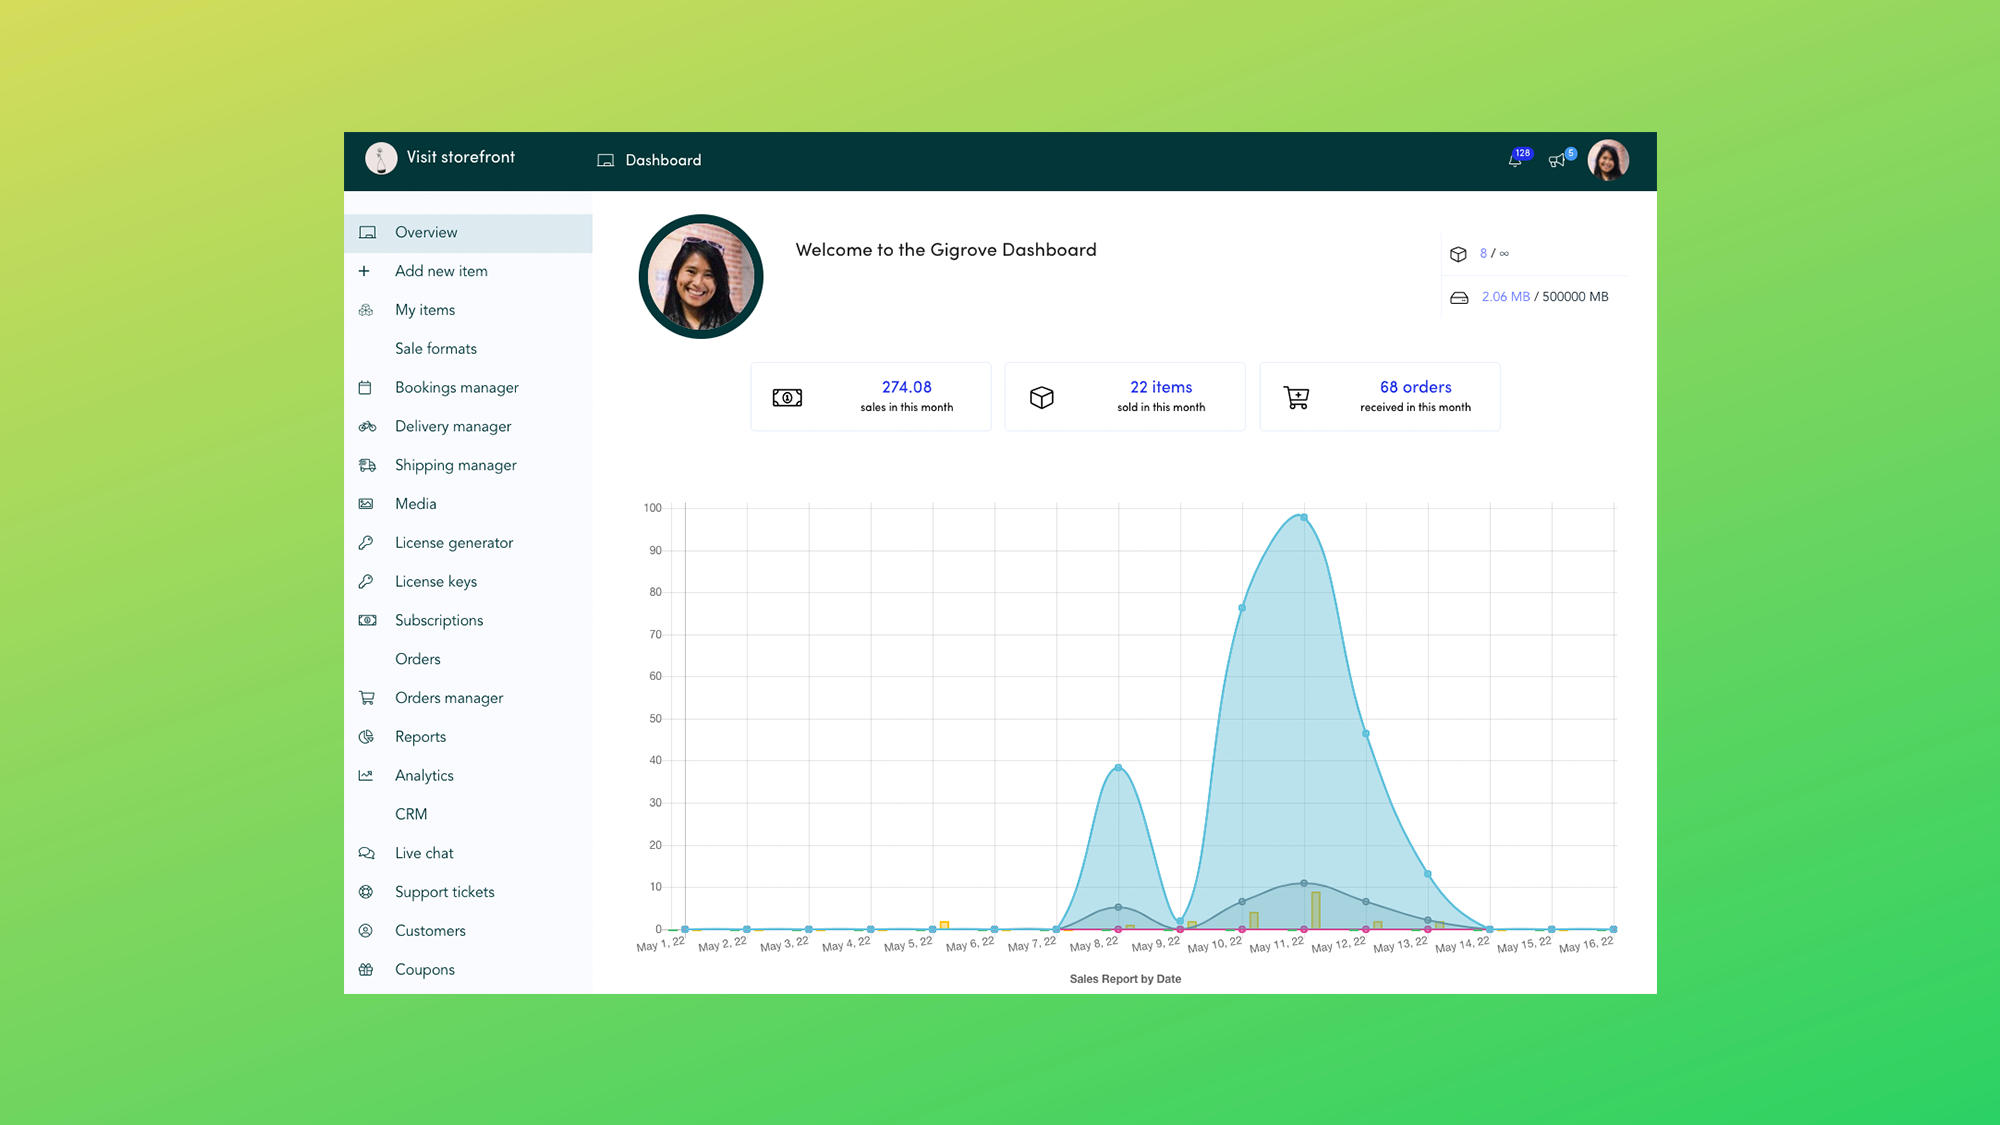Click the Support tickets lifebuoy icon
2000x1125 pixels.
[x=366, y=892]
